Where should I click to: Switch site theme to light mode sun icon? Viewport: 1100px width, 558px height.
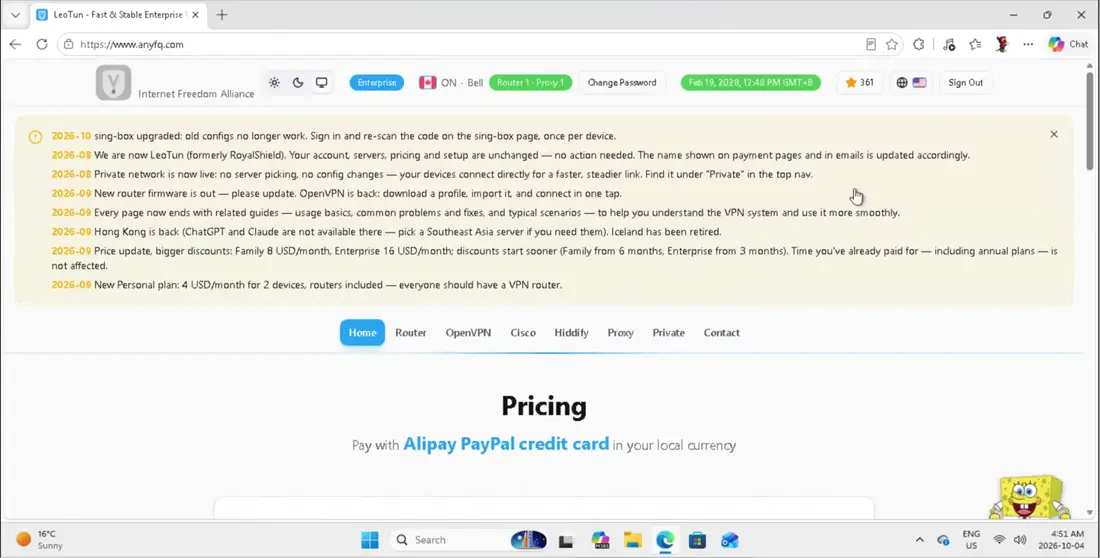[274, 83]
